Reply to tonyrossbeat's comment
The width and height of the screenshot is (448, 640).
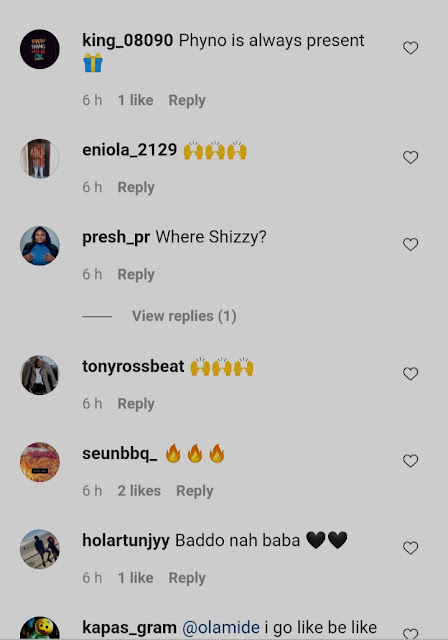pyautogui.click(x=136, y=404)
